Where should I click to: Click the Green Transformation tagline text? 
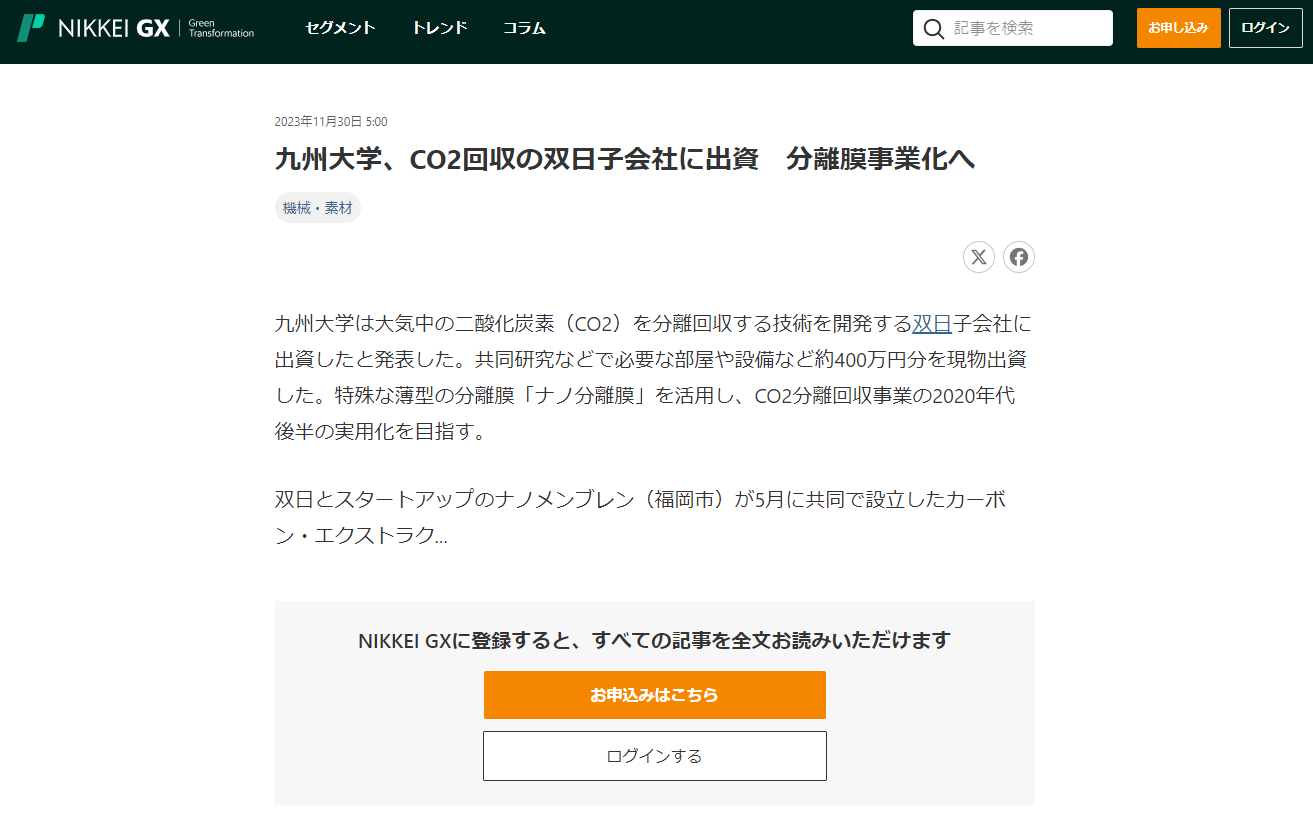221,28
